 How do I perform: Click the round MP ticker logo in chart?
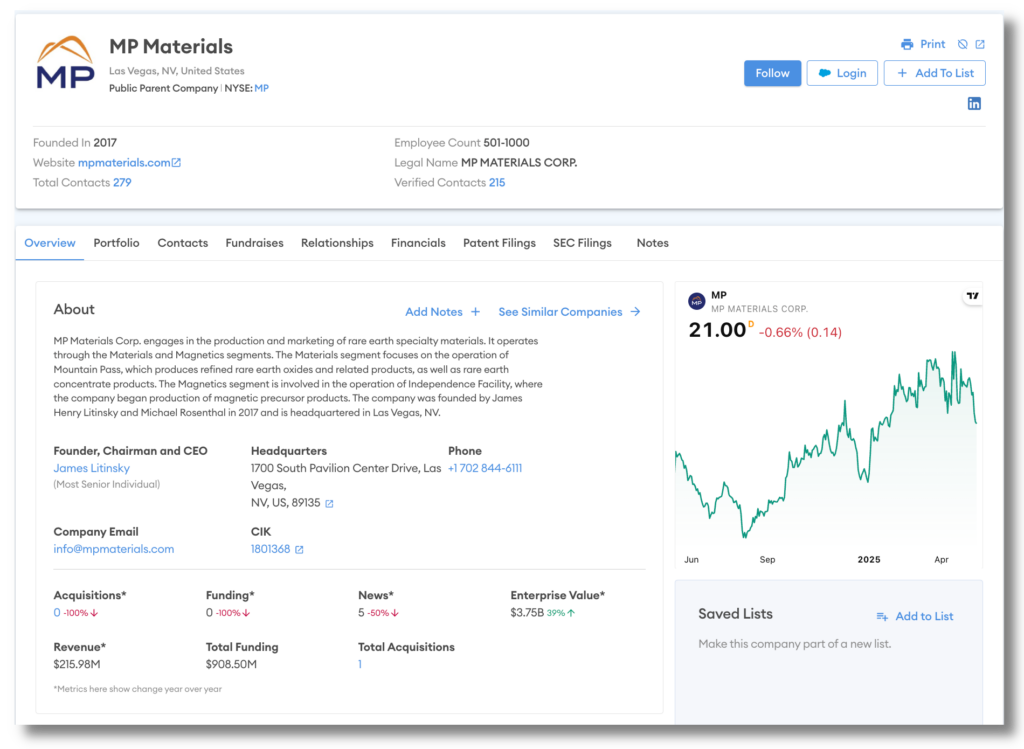tap(697, 301)
